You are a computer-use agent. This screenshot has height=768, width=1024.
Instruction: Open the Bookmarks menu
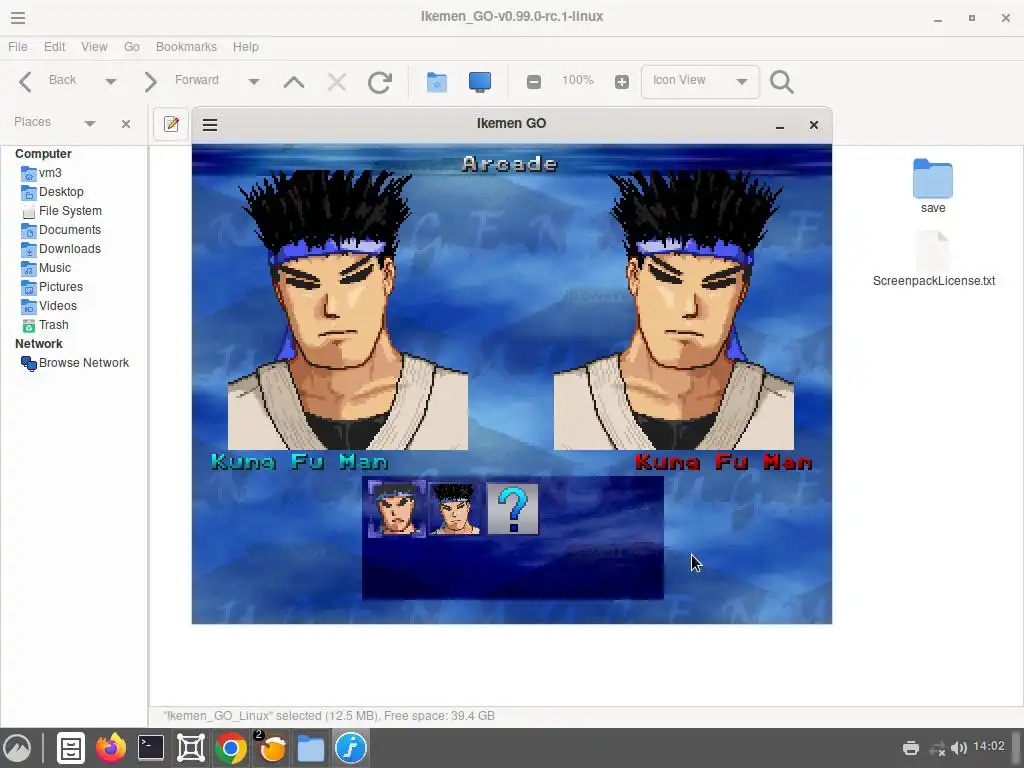point(186,47)
